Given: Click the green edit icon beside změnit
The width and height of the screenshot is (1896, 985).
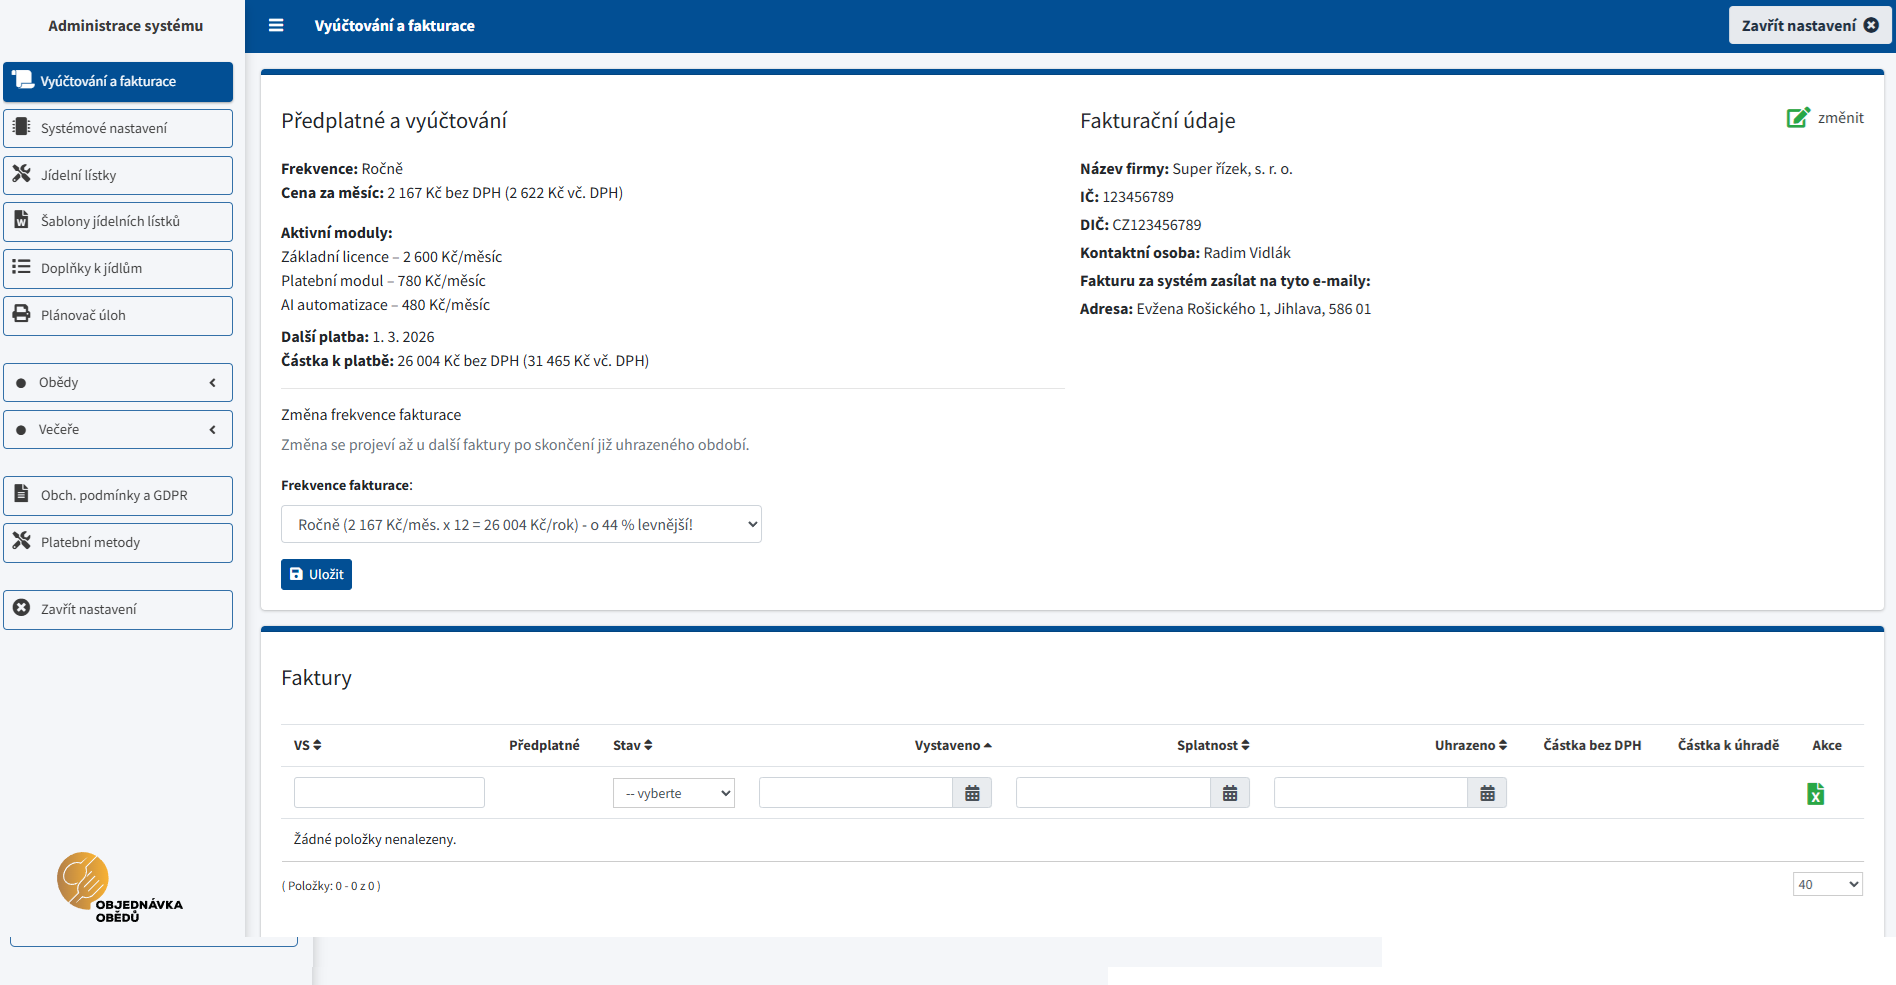Looking at the screenshot, I should coord(1797,118).
